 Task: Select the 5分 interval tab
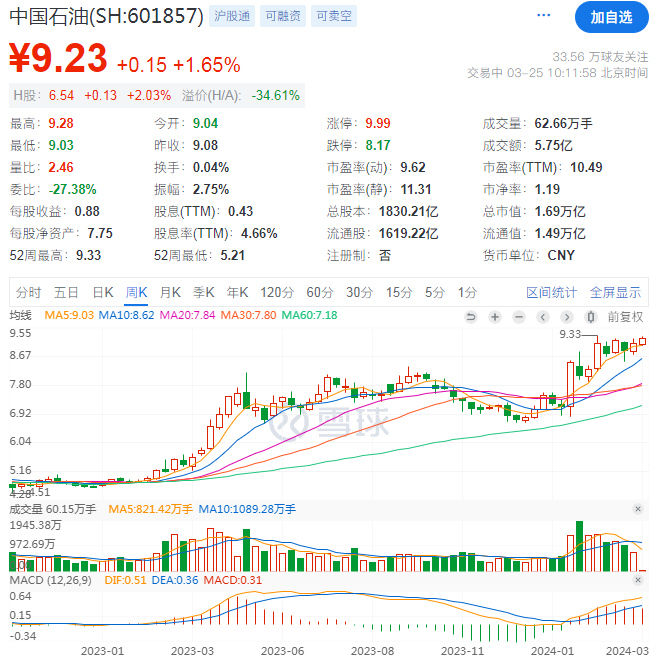tap(435, 292)
